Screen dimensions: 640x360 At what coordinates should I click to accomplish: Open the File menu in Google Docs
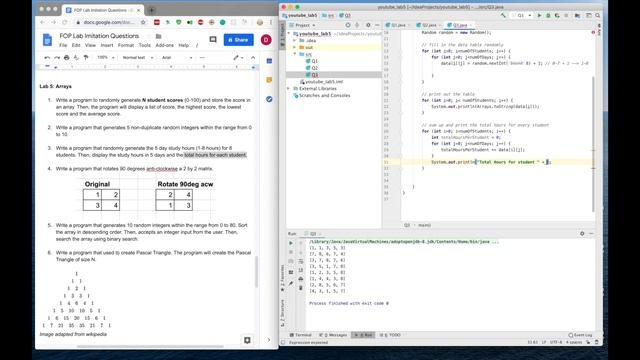[63, 45]
